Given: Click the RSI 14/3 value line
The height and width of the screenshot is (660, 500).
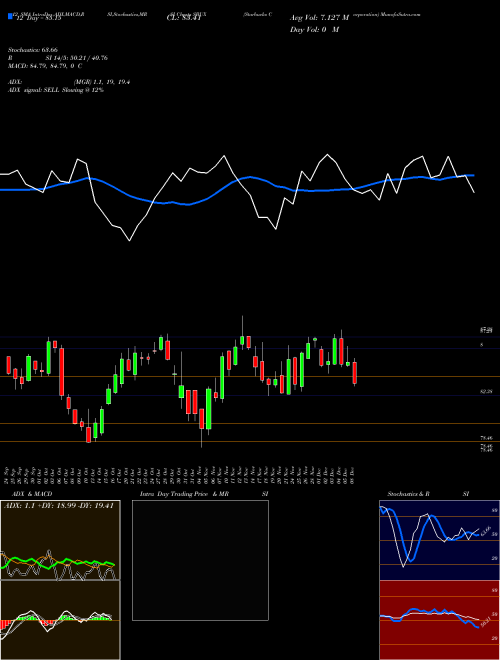Looking at the screenshot, I should click(58, 58).
